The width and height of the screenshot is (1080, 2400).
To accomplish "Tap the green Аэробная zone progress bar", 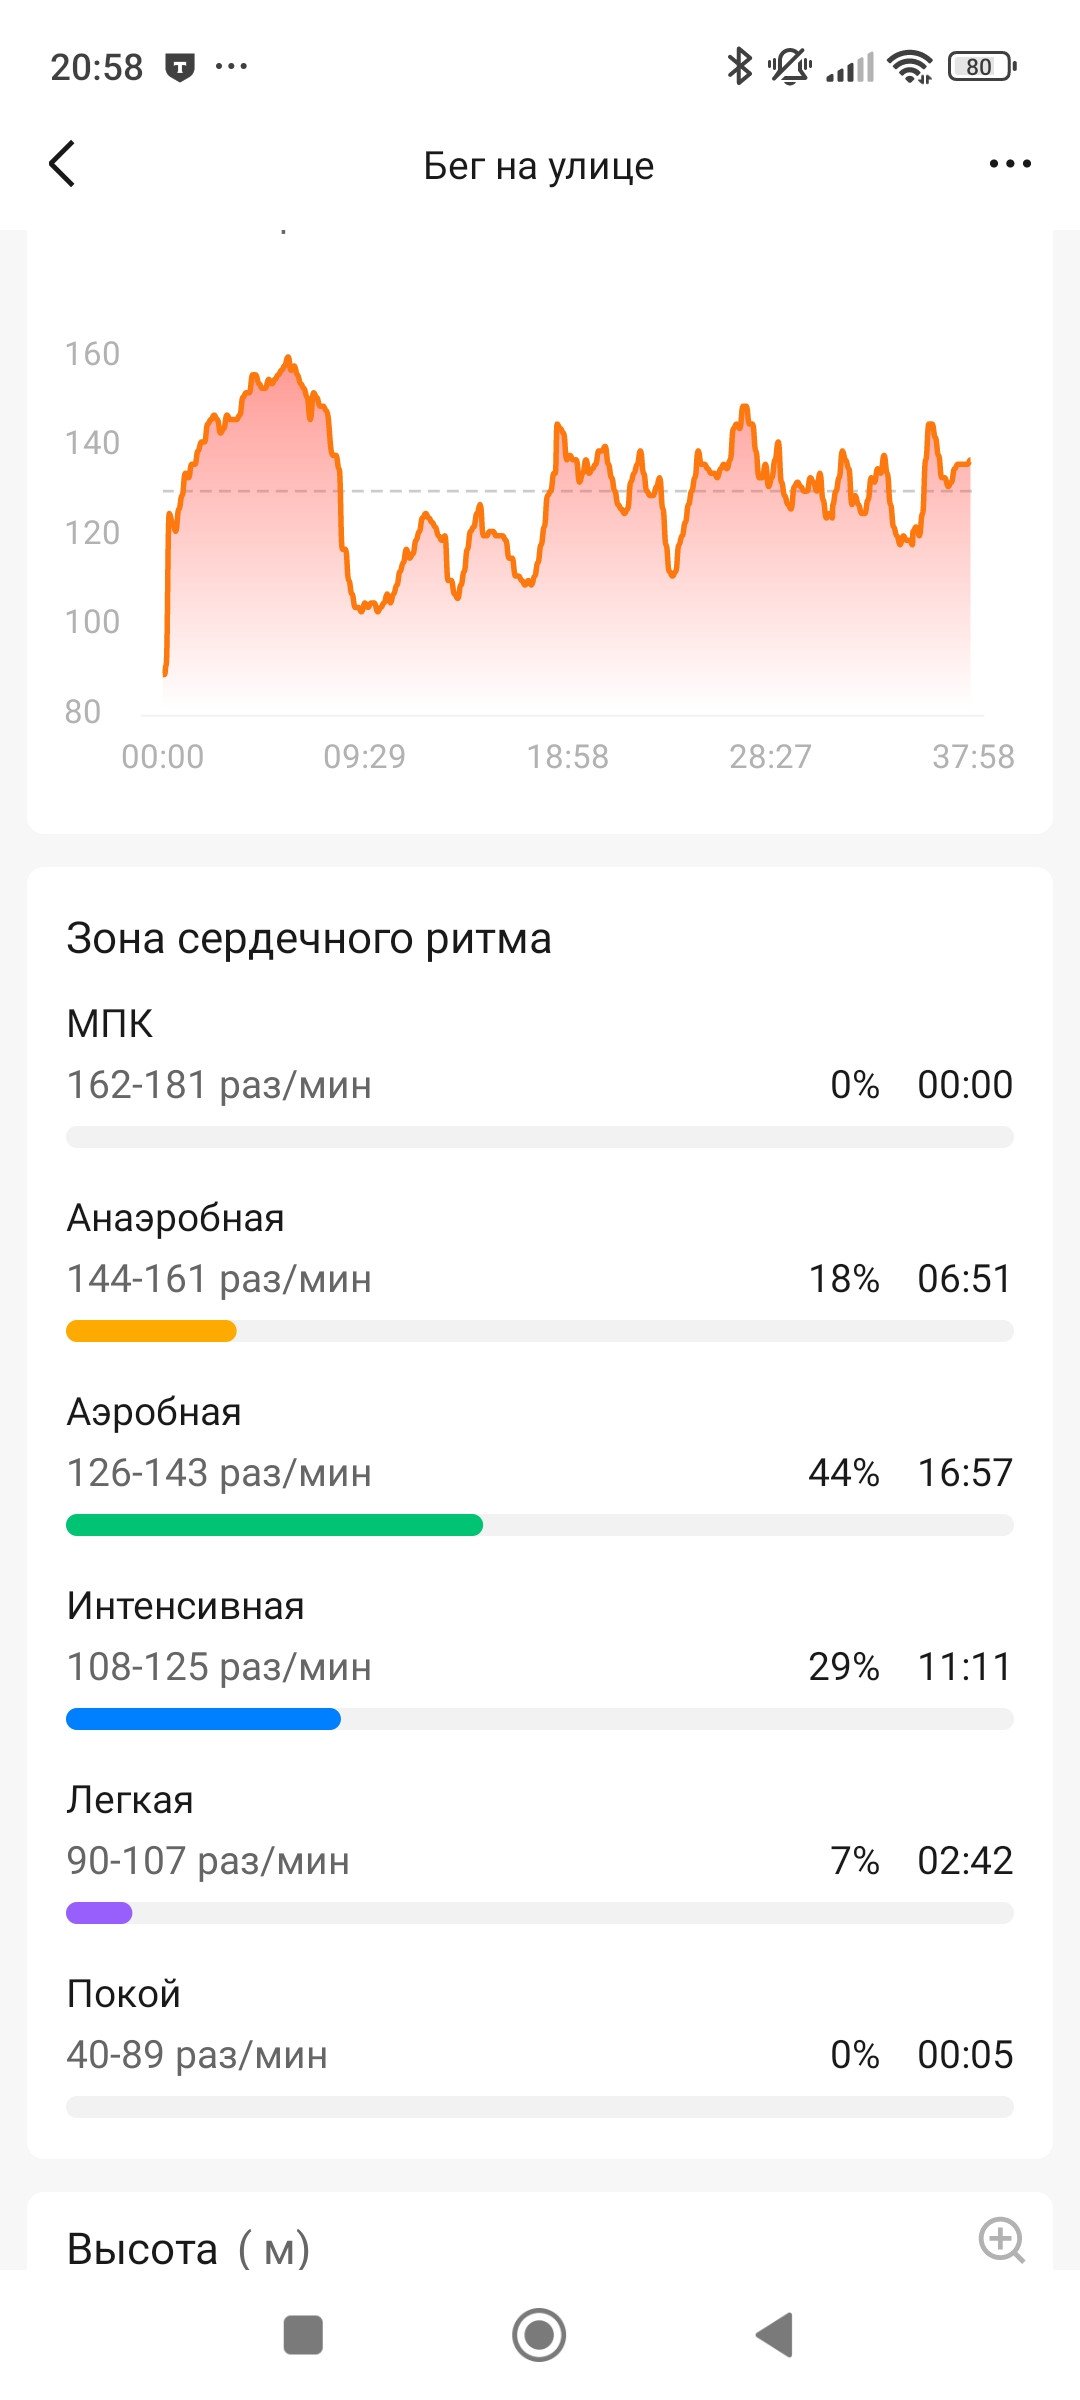I will [274, 1525].
